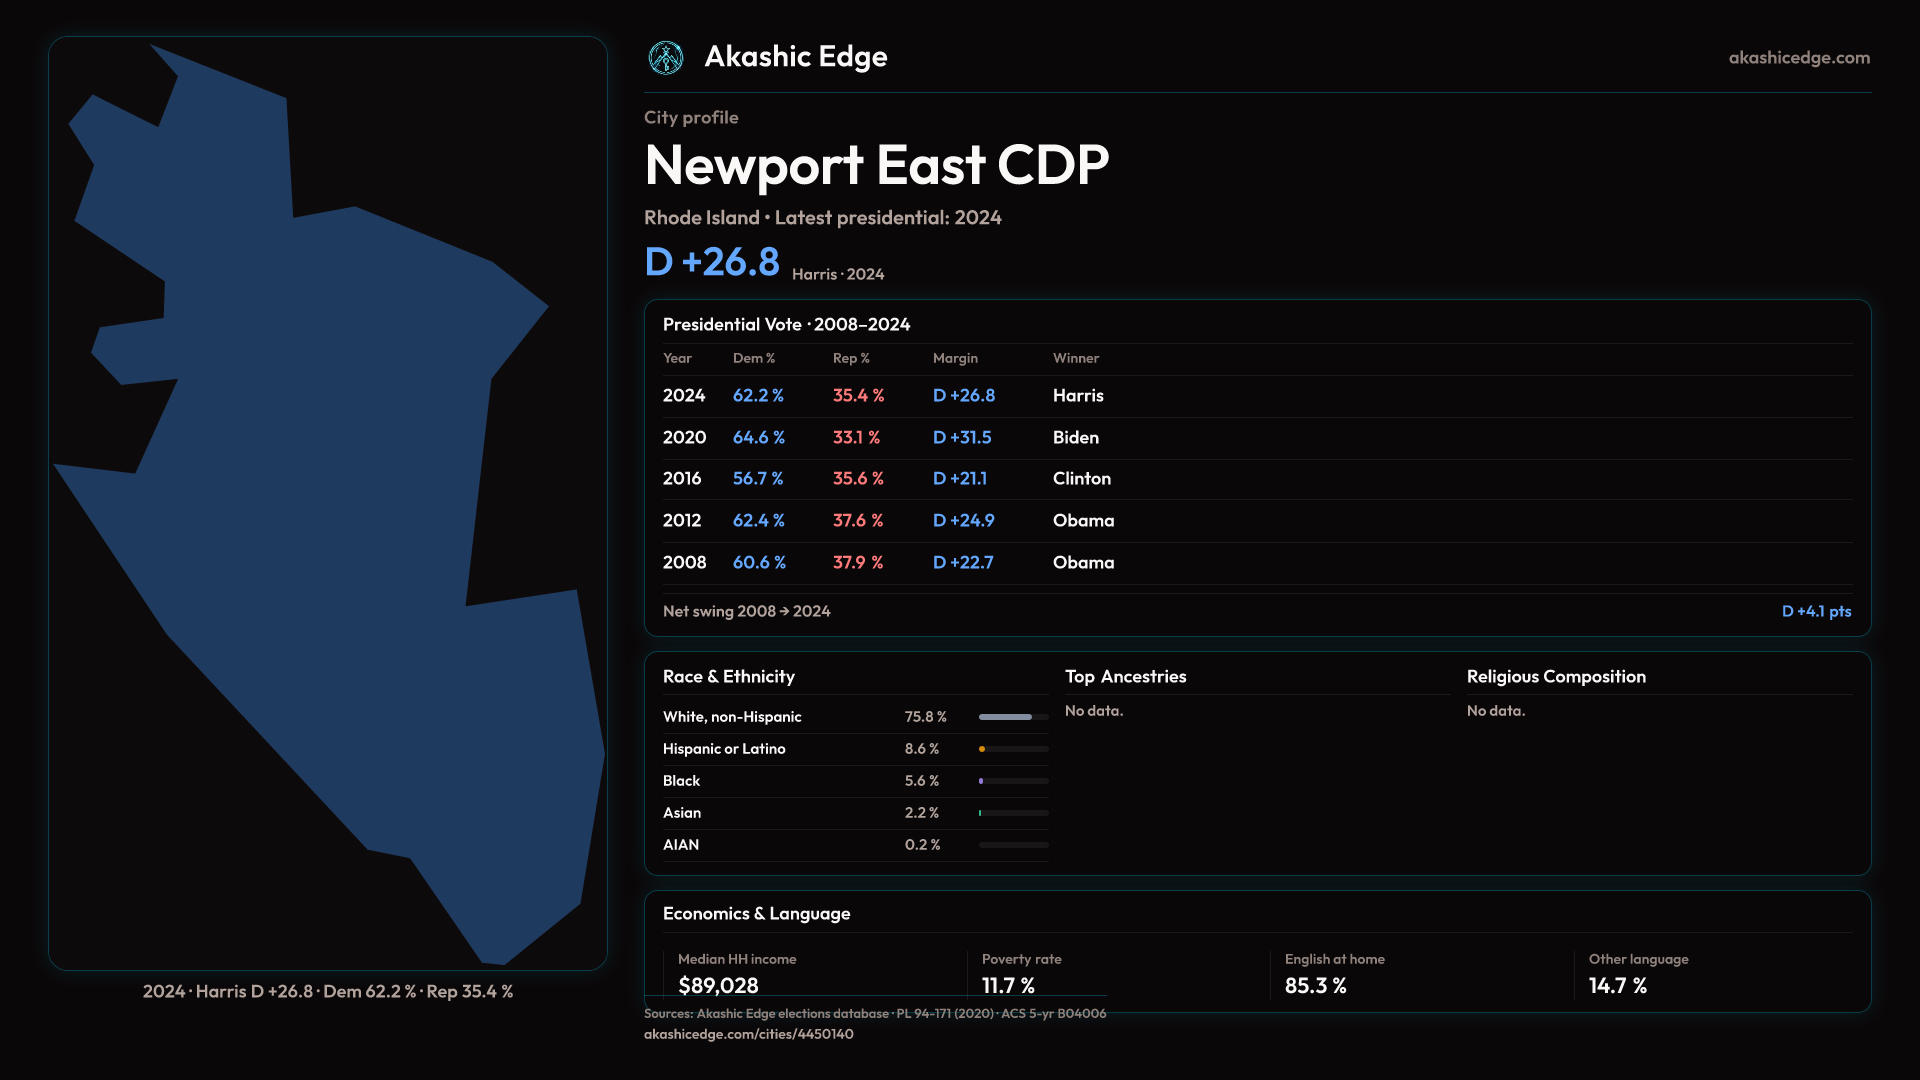The image size is (1920, 1080).
Task: Open the akashicedge.com link in header
Action: click(1798, 58)
